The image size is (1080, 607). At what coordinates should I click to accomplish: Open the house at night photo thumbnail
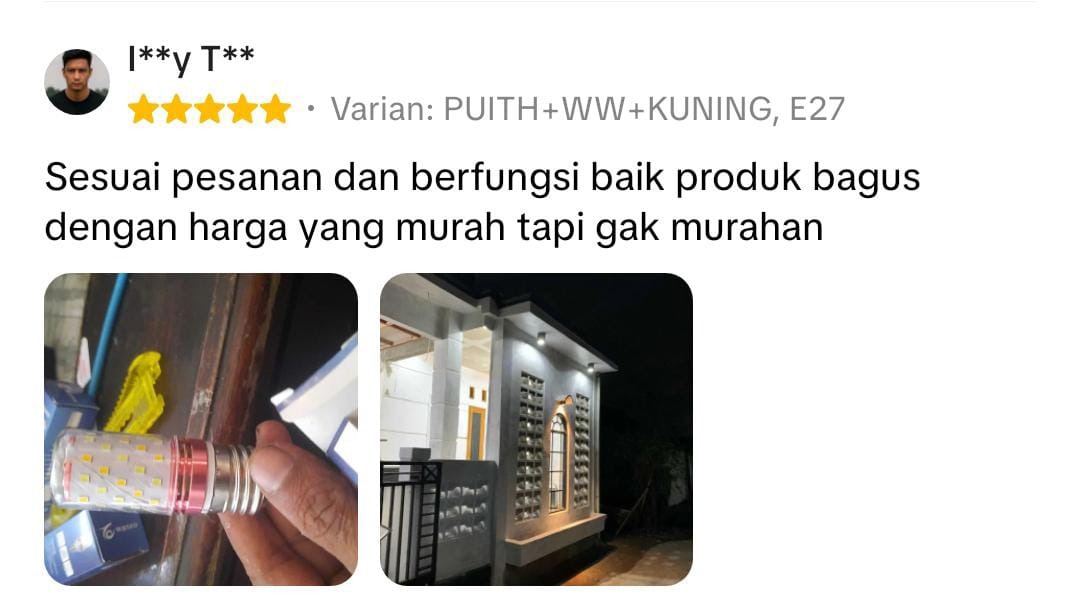(537, 429)
